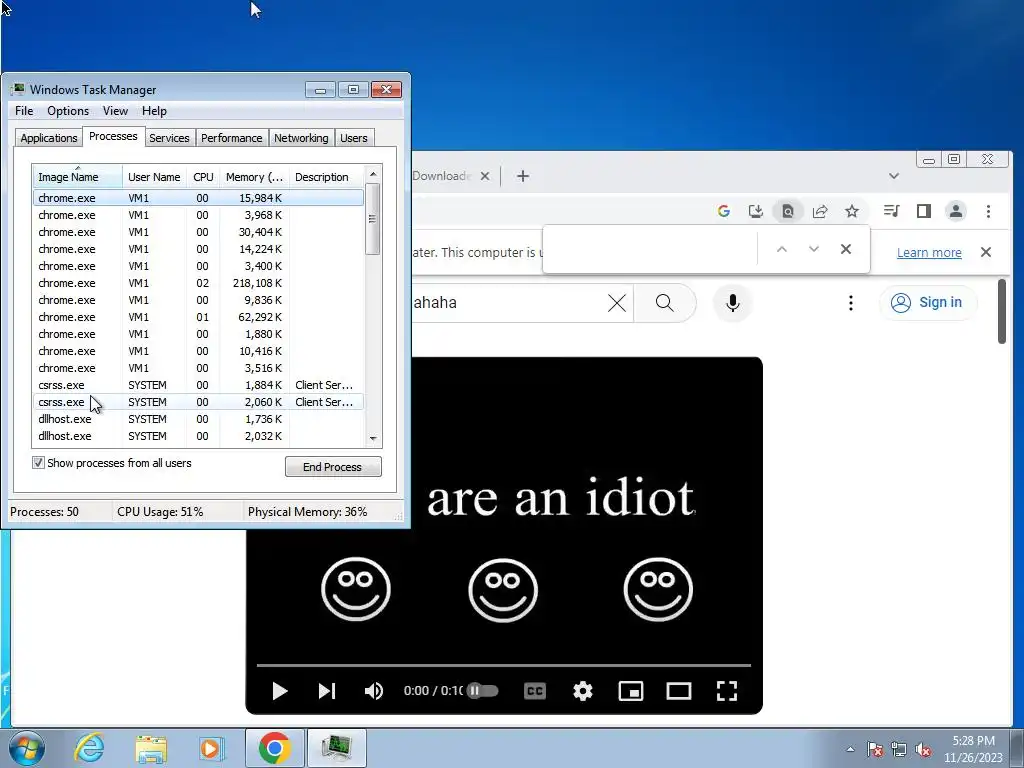Go to previous find result arrow
The image size is (1024, 768).
tap(782, 249)
